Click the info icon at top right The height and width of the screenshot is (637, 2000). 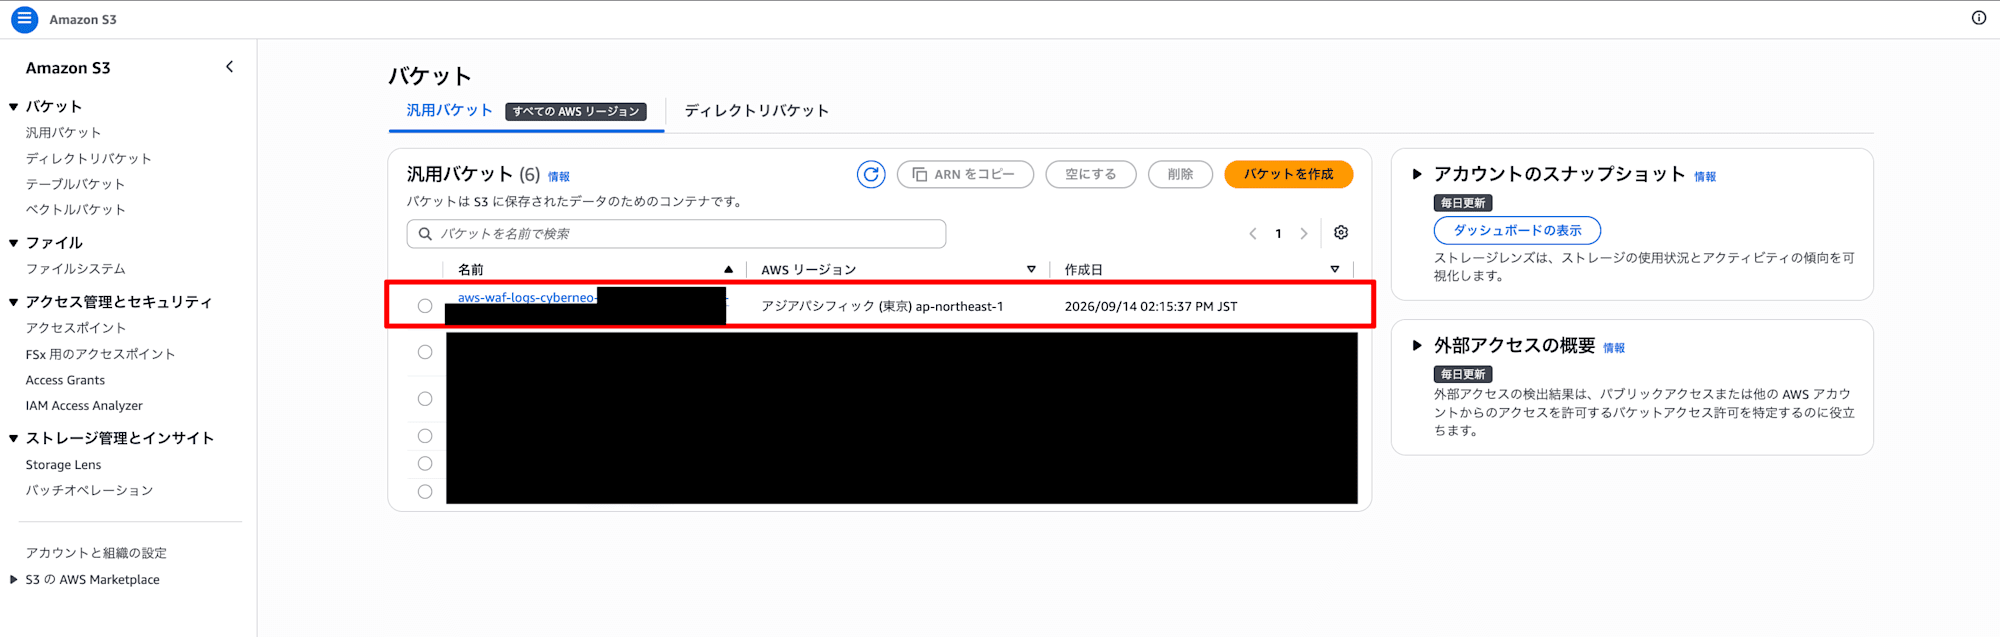click(1978, 18)
